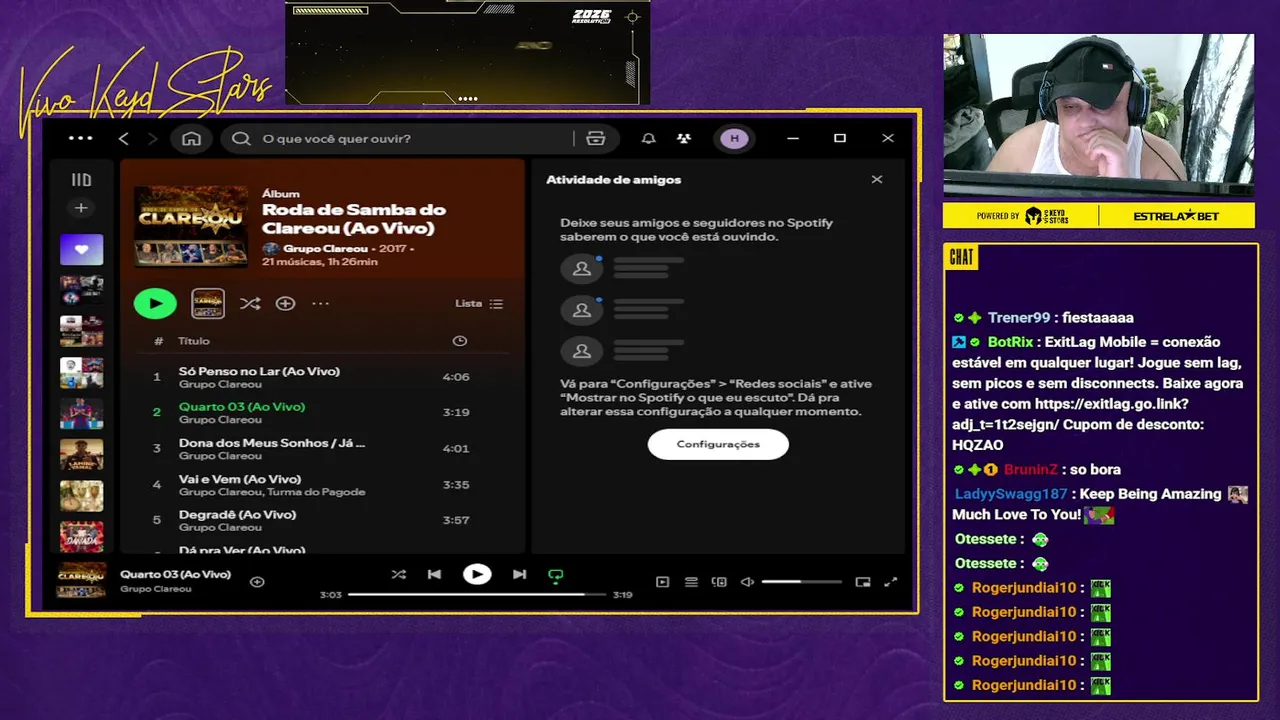
Task: Open now playing title Quarto 03 in bottom bar
Action: tap(175, 574)
